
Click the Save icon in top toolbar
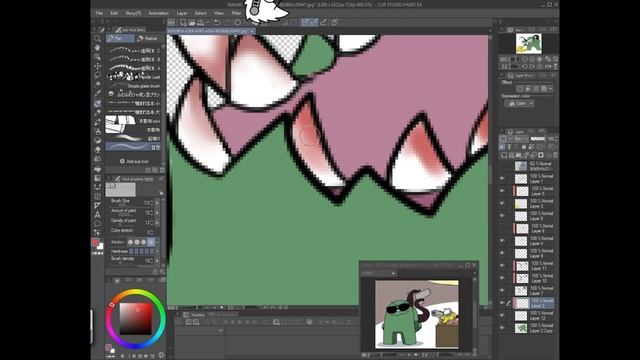pos(201,22)
